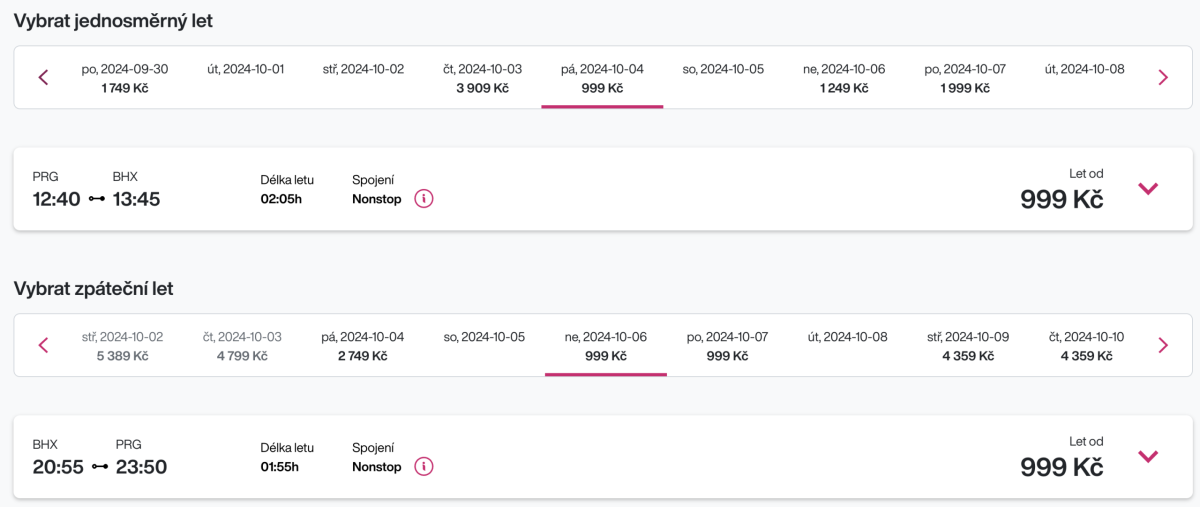Open Nonstop info icon for PRG–BHX flight
This screenshot has width=1200, height=507.
424,199
